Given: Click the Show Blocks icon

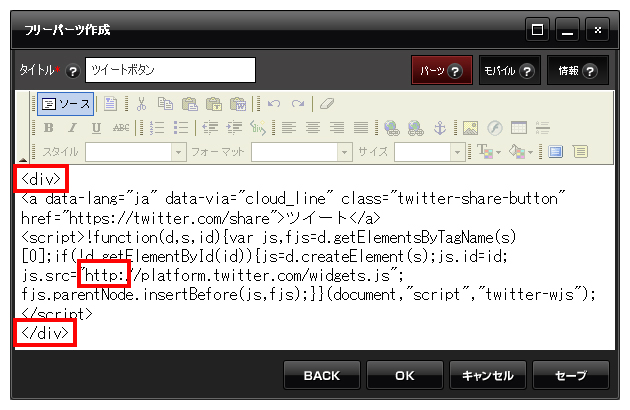Looking at the screenshot, I should 580,152.
